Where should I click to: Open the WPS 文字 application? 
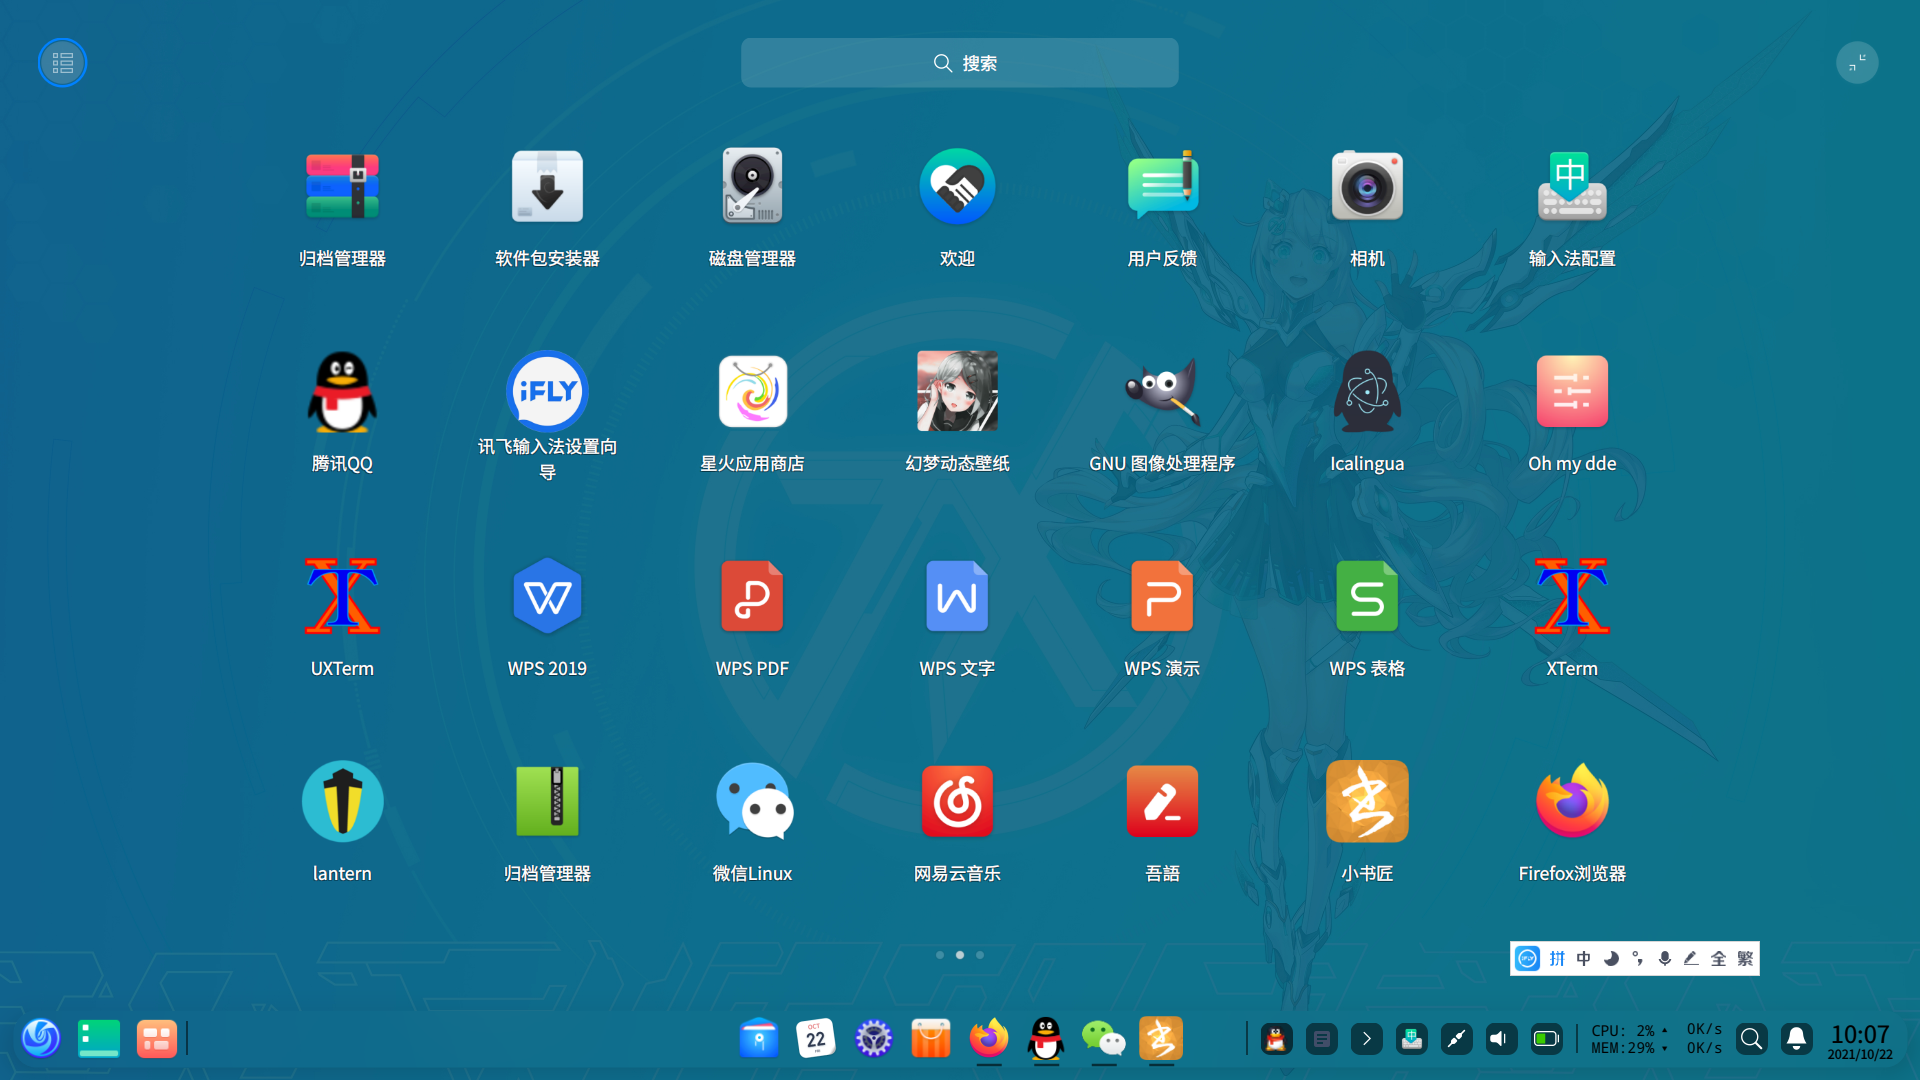(957, 597)
